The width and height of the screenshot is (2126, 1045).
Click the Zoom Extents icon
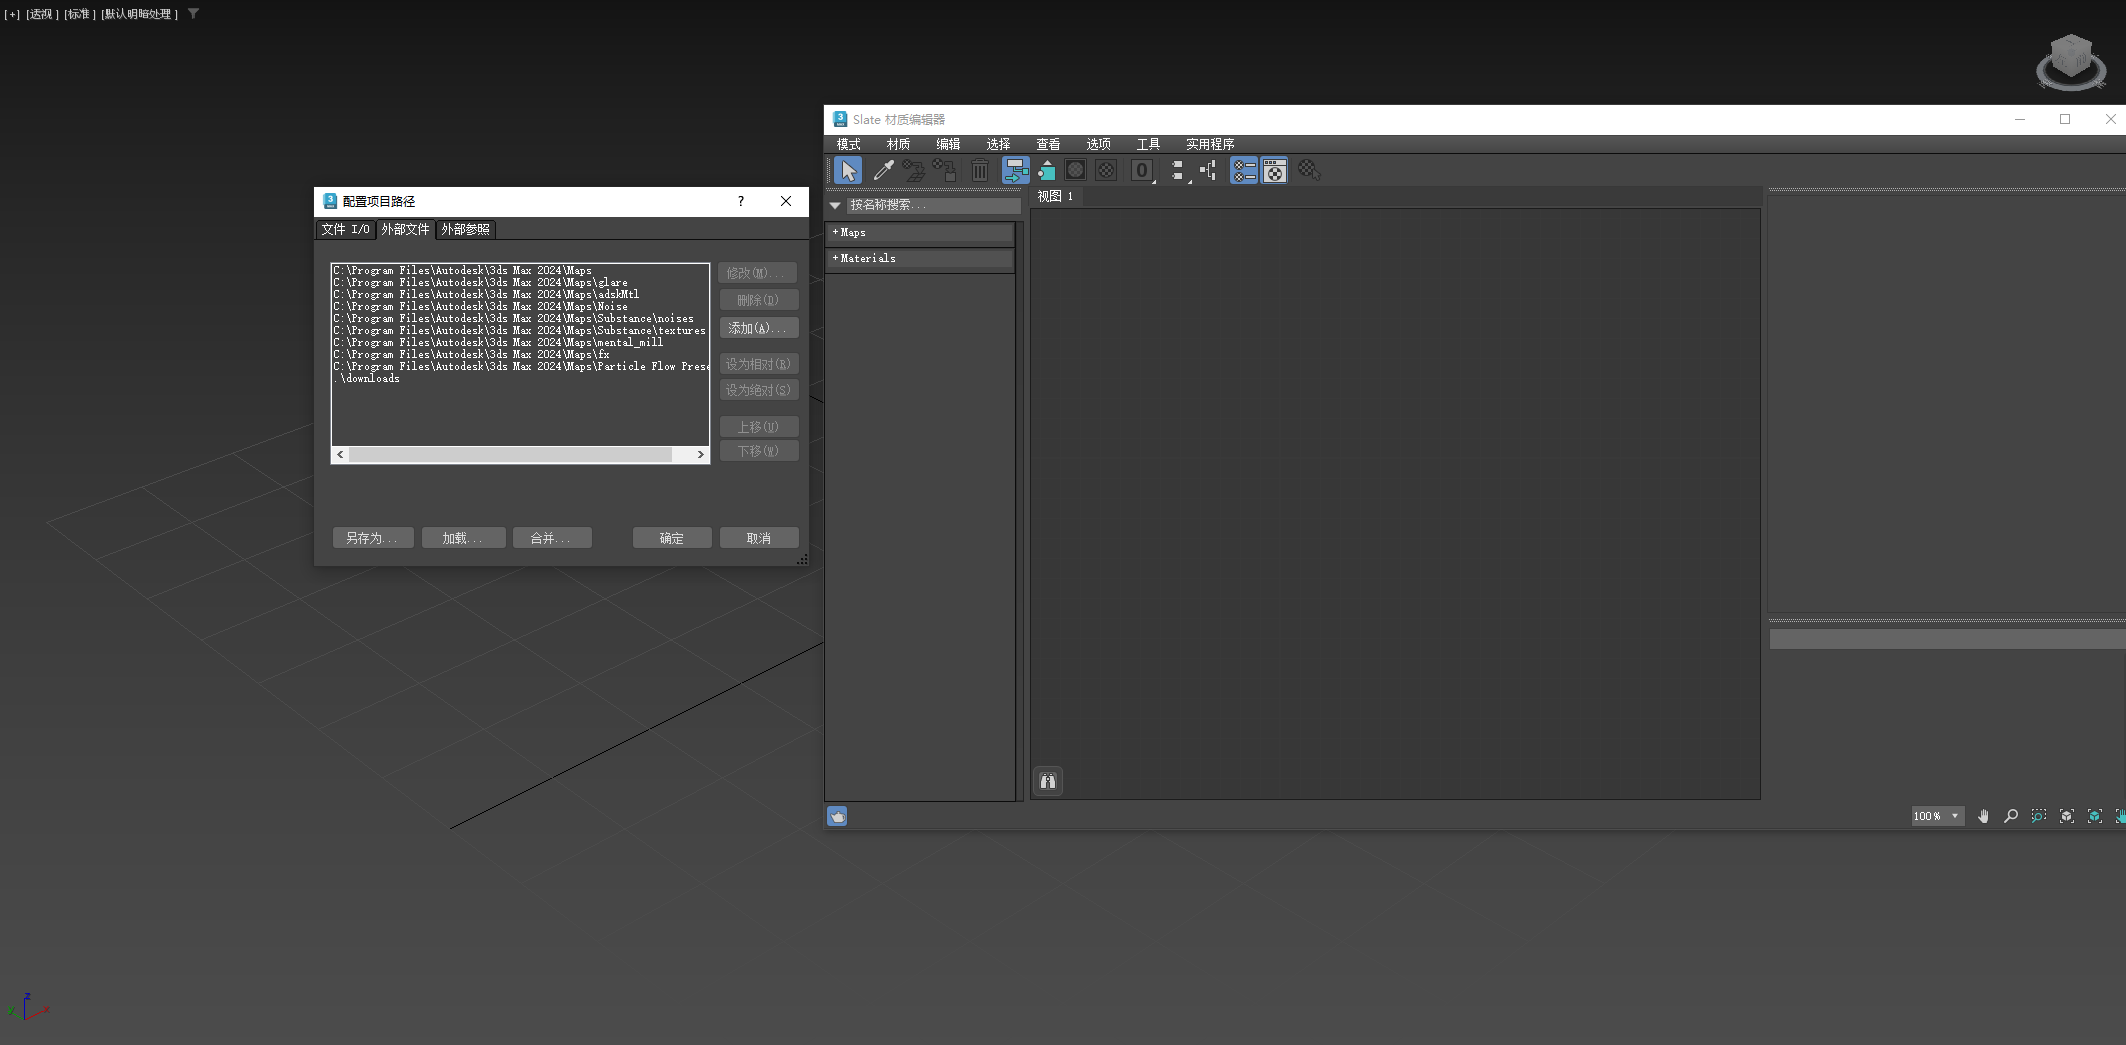pyautogui.click(x=2067, y=816)
